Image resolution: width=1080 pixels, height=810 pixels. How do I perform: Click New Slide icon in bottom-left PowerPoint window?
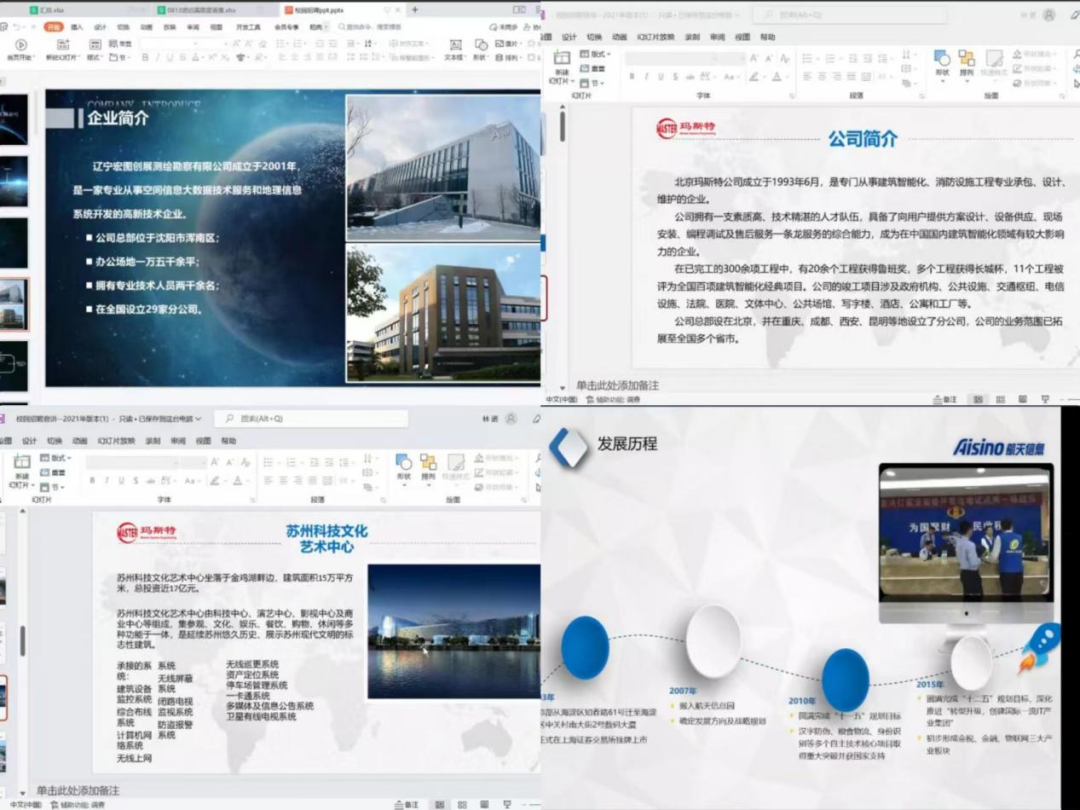(x=22, y=462)
